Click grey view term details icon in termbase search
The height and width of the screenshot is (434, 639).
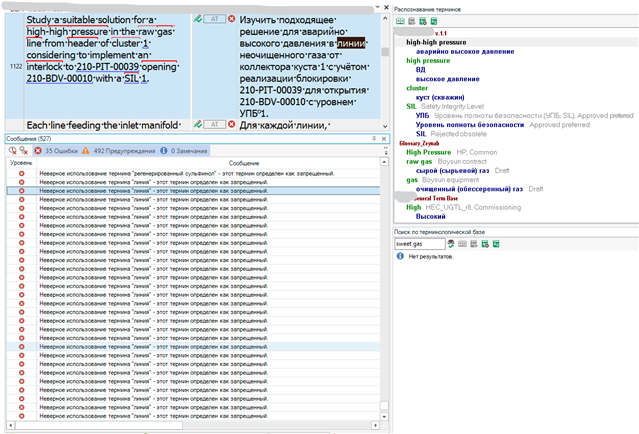tap(462, 244)
